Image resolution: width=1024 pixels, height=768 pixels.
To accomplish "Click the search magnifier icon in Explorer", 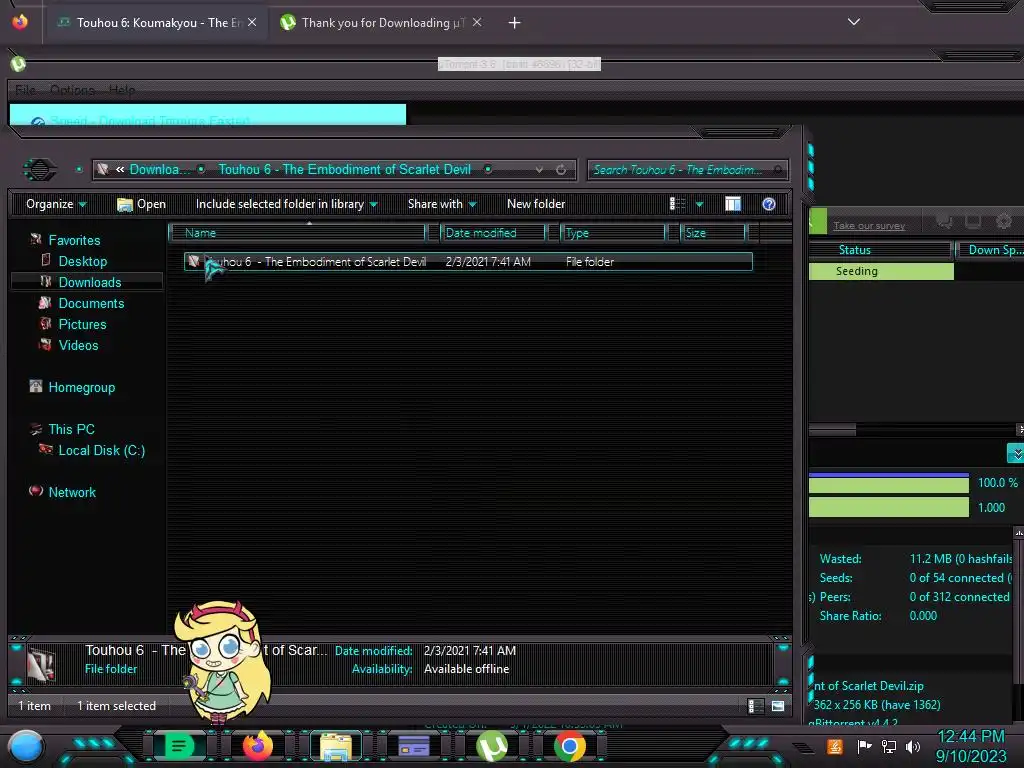I will 777,170.
